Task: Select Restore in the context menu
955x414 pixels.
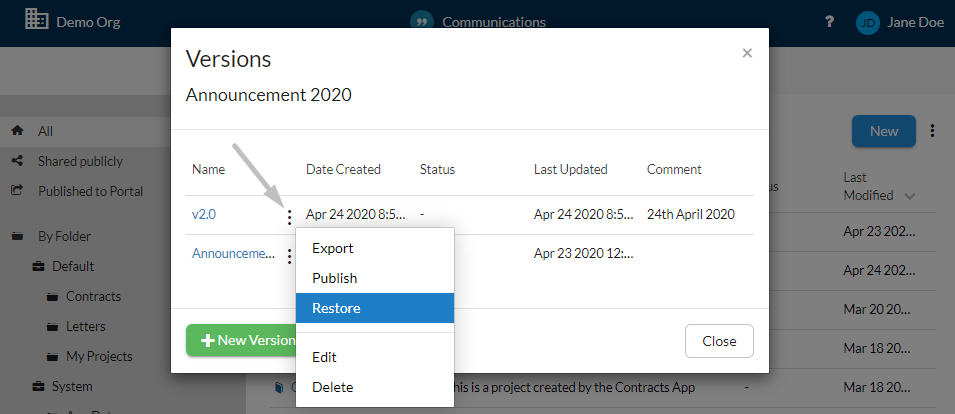Action: point(375,308)
